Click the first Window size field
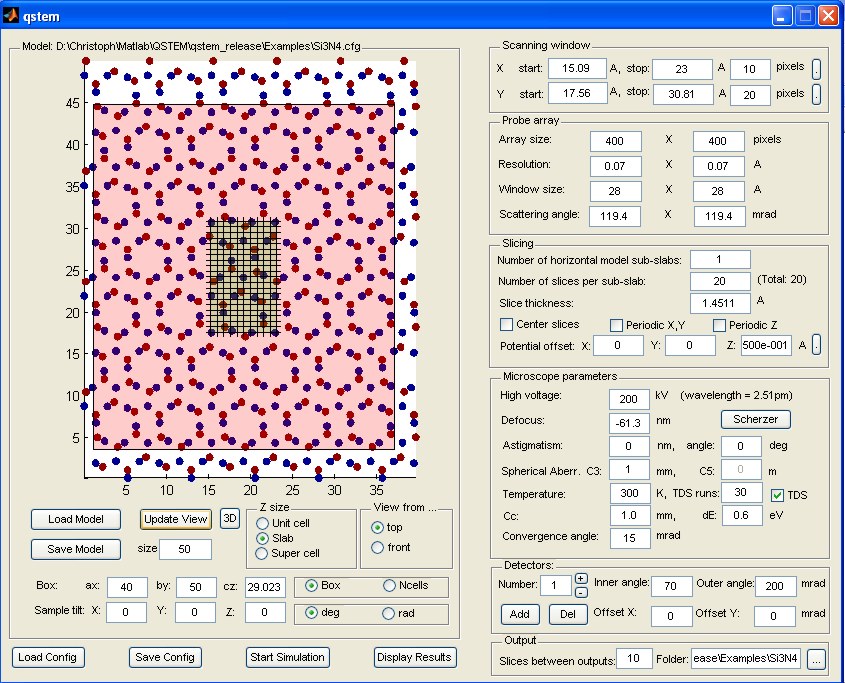 615,191
